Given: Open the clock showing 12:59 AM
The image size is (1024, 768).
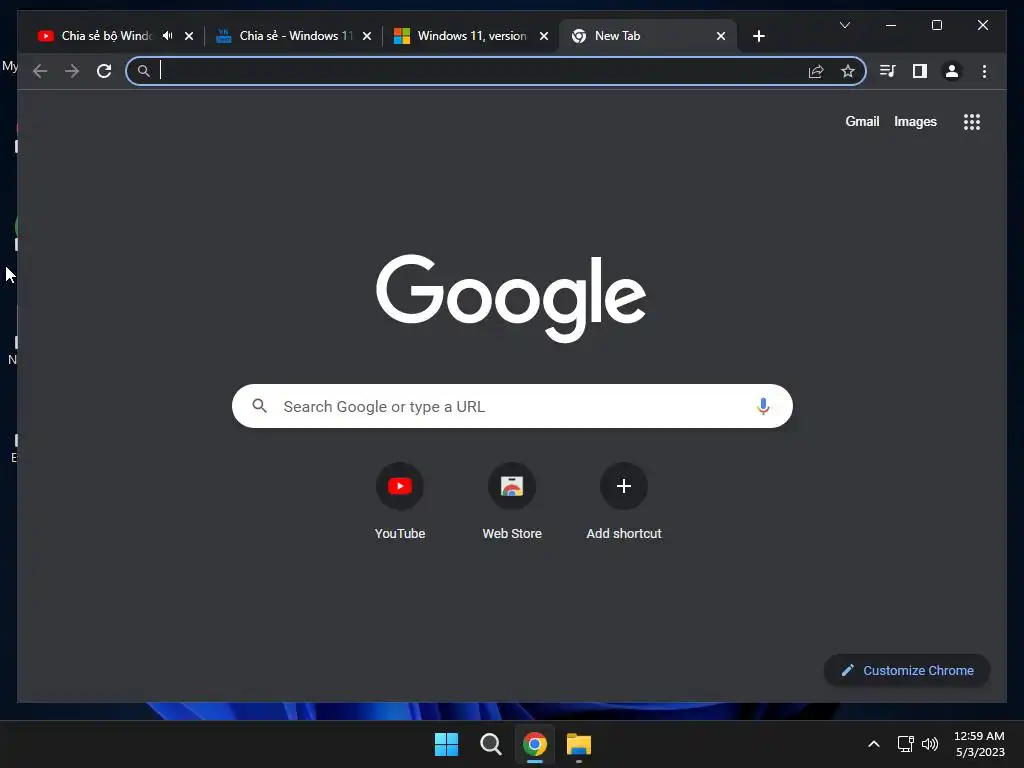Looking at the screenshot, I should point(980,744).
